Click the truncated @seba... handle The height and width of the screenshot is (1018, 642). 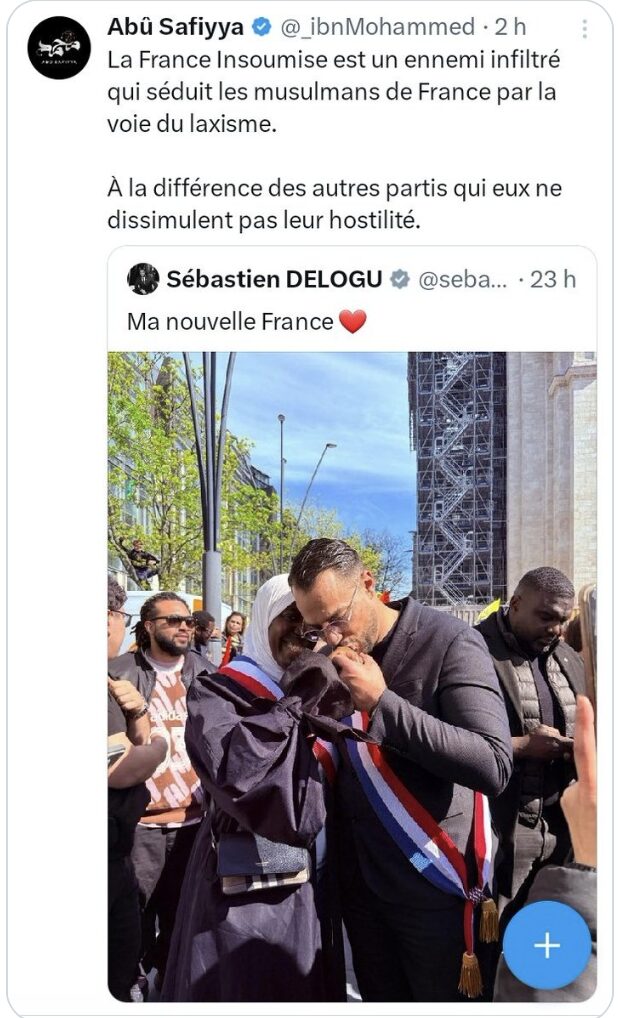[x=462, y=280]
